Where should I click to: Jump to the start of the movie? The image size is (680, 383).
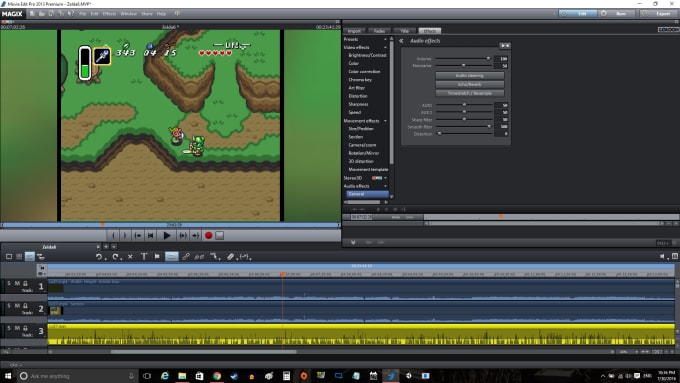coord(150,236)
